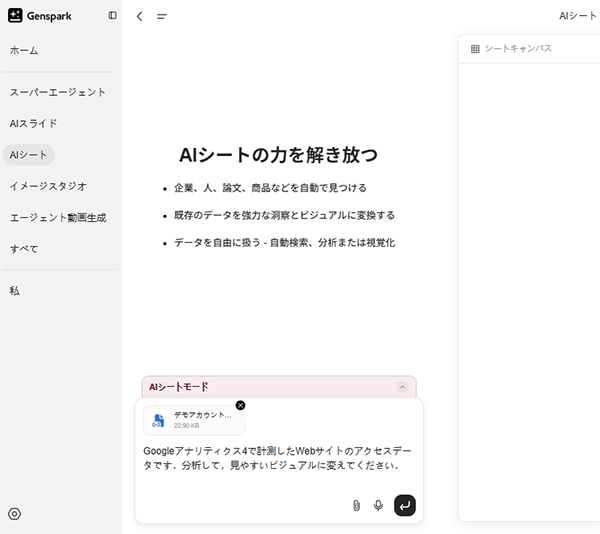The height and width of the screenshot is (534, 600).
Task: Click the Genspark brand name text
Action: (49, 16)
